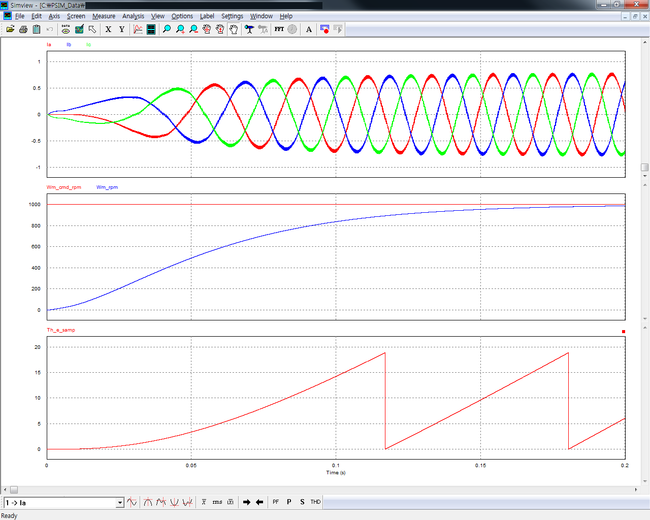Open the File menu

pyautogui.click(x=20, y=16)
